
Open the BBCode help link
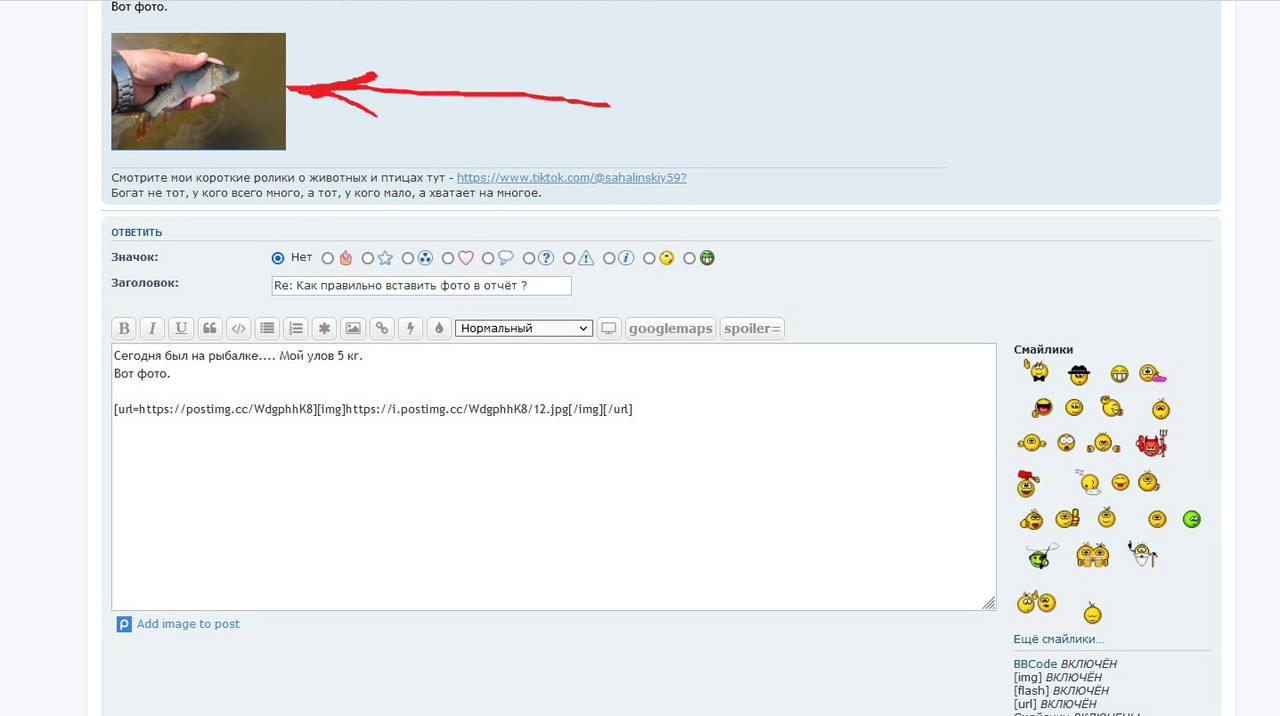coord(1035,664)
